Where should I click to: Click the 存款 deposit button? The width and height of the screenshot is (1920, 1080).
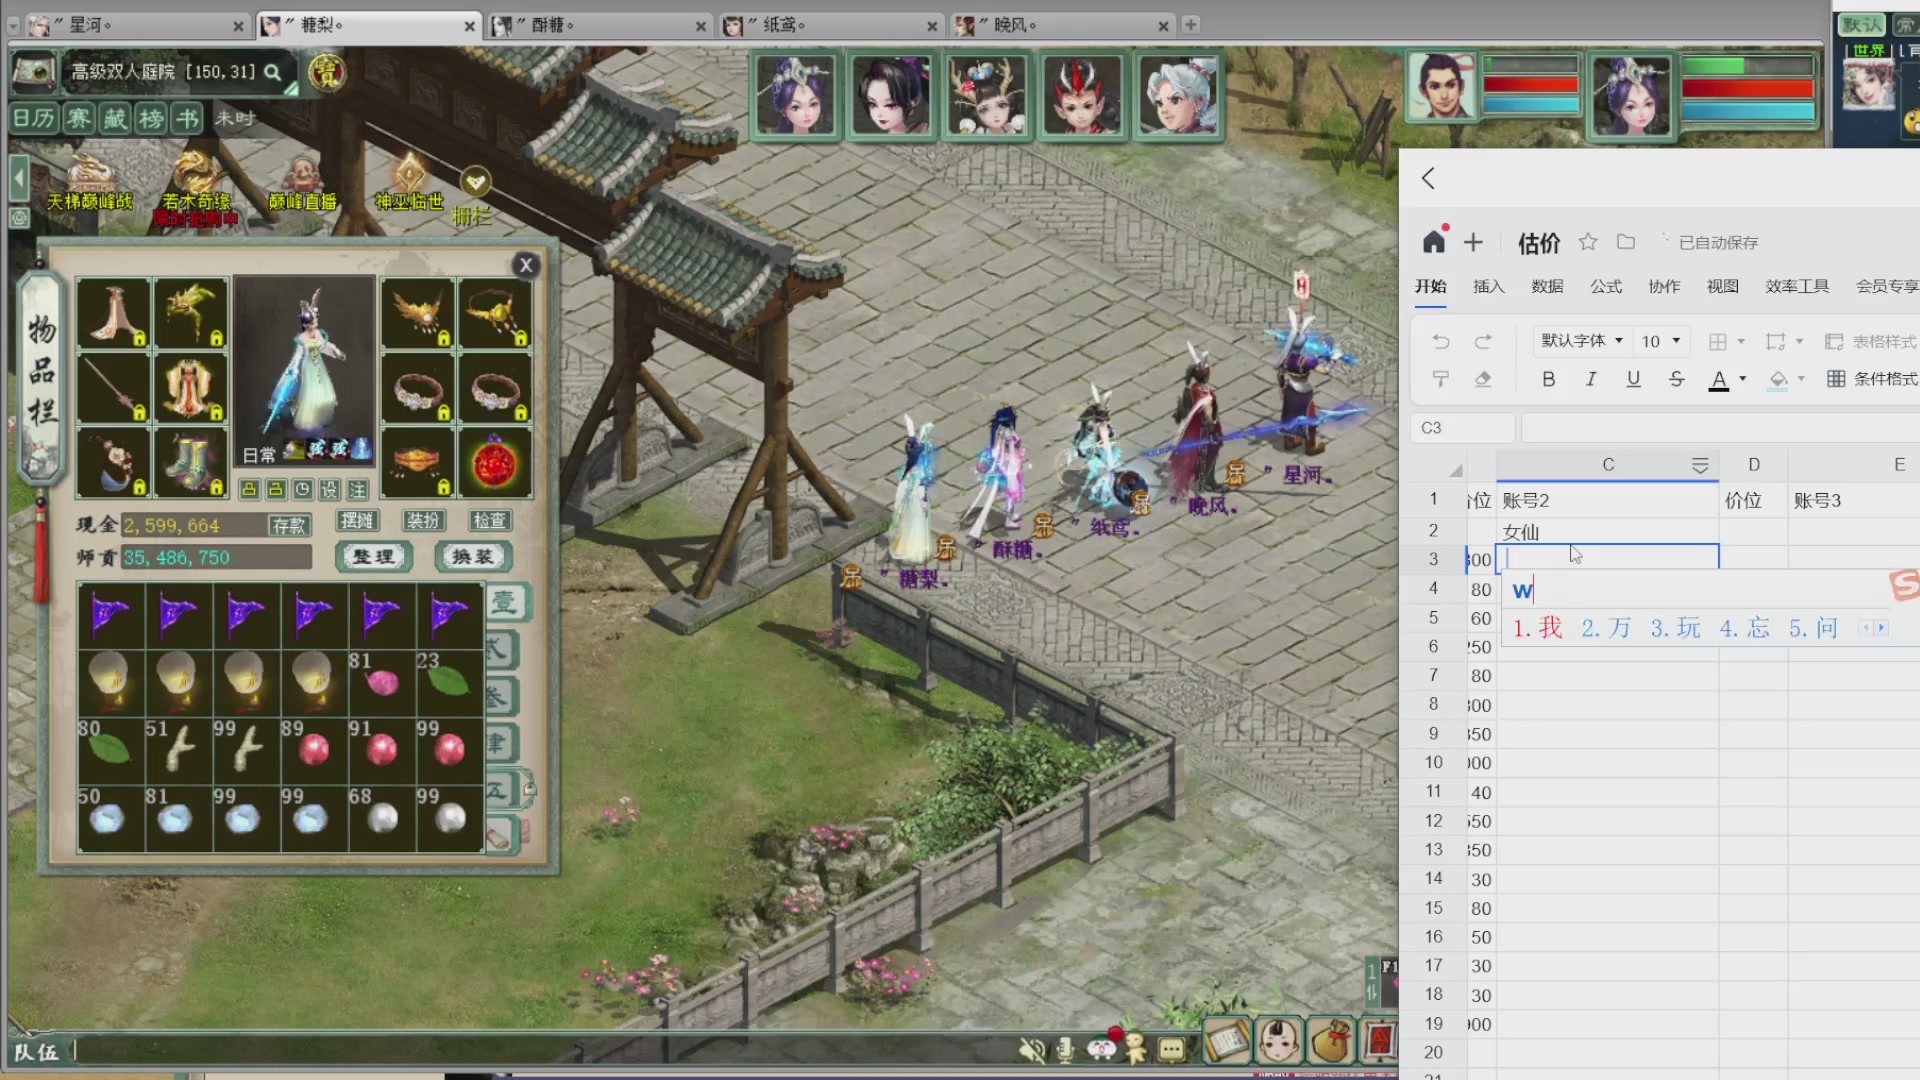tap(289, 525)
